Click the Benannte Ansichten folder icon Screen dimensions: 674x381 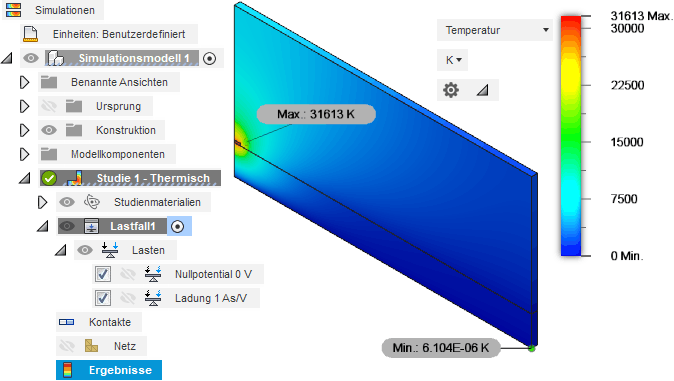[x=49, y=82]
